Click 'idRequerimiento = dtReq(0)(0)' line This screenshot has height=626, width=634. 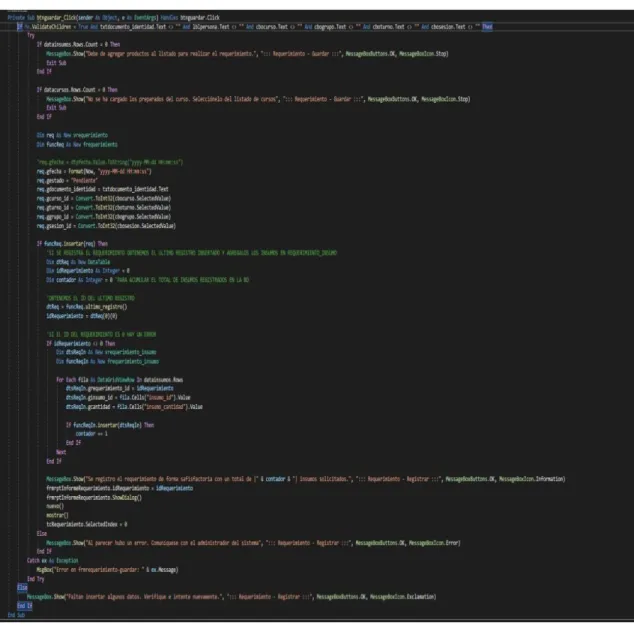(82, 316)
